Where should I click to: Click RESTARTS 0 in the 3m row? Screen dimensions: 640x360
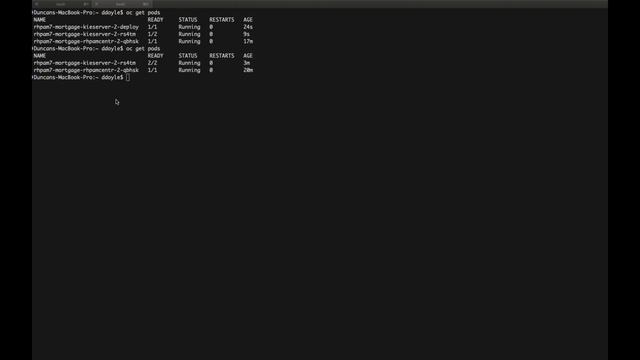[x=211, y=63]
